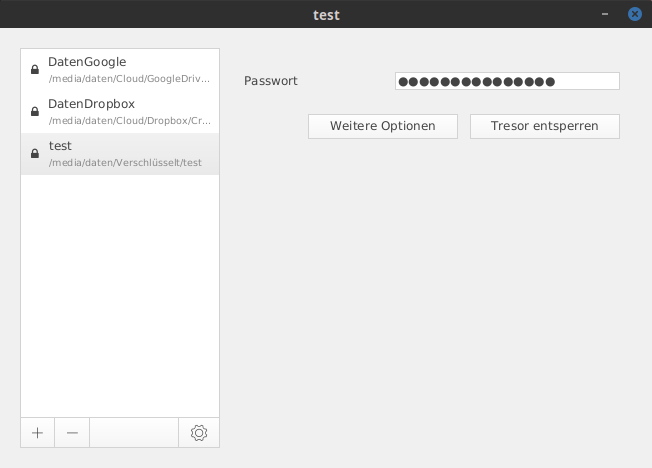Click the lock icon beside DatenDropbox
652x468 pixels.
pyautogui.click(x=35, y=111)
